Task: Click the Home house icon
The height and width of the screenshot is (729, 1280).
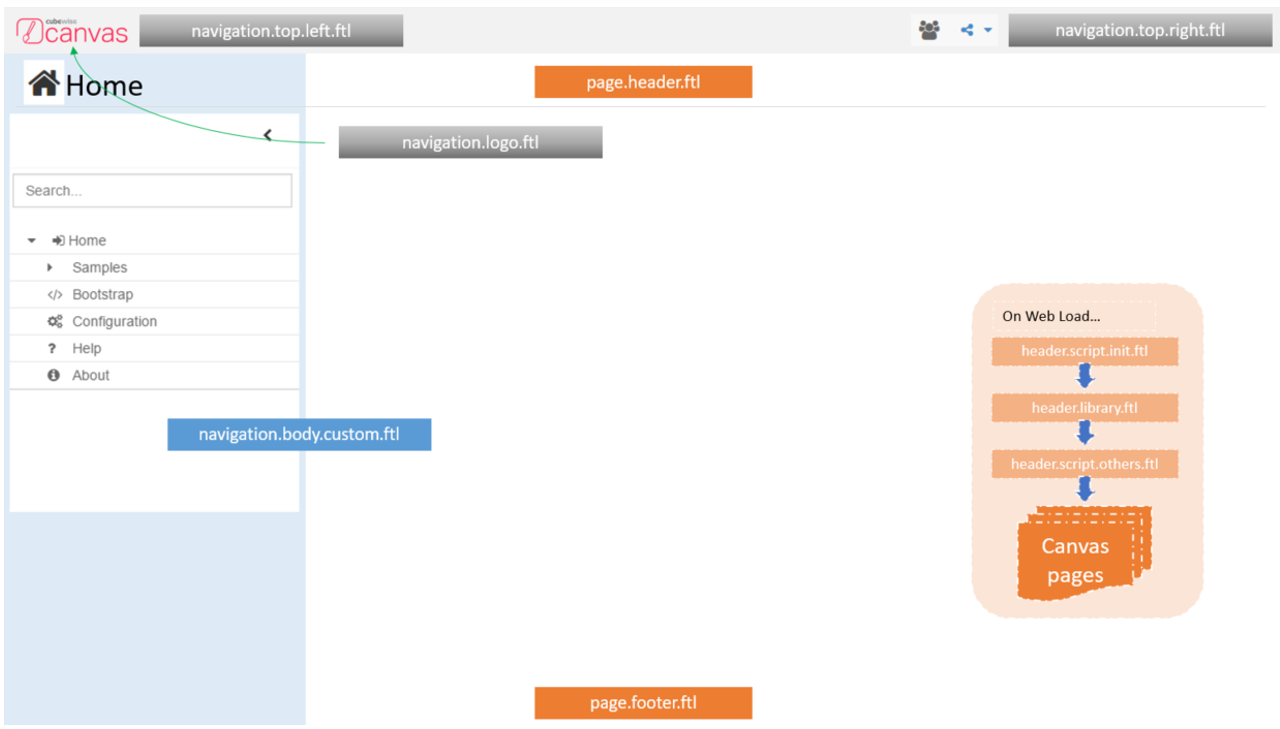Action: pos(44,84)
